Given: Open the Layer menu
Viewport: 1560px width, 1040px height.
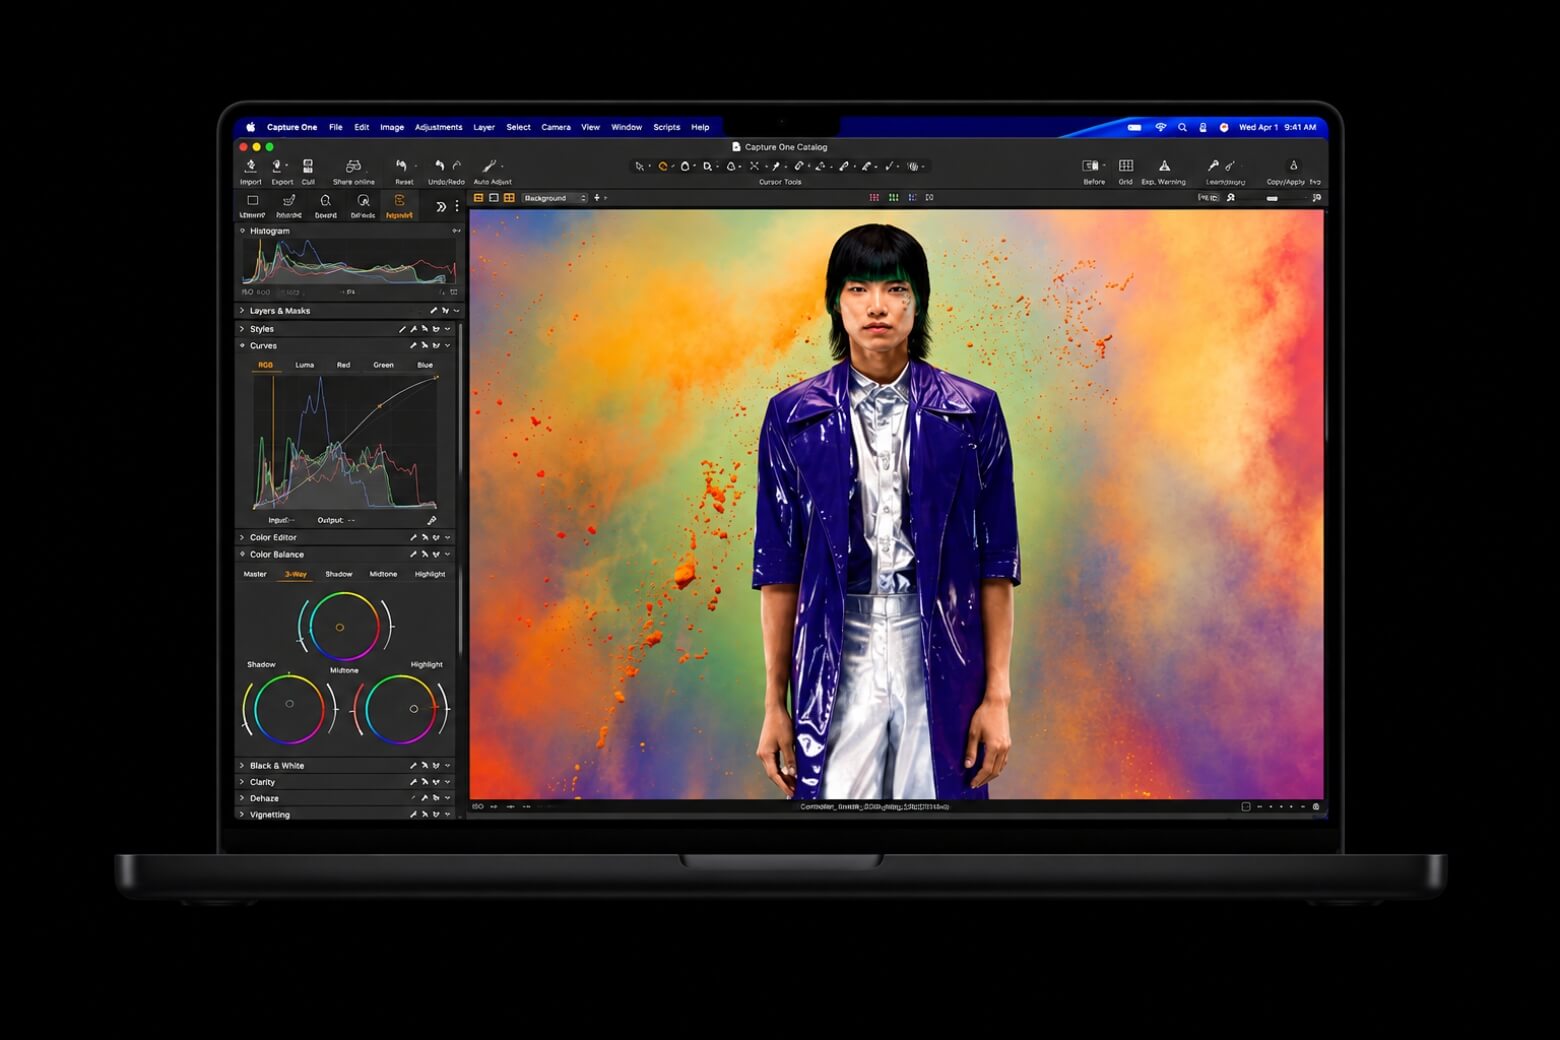Looking at the screenshot, I should pos(484,127).
